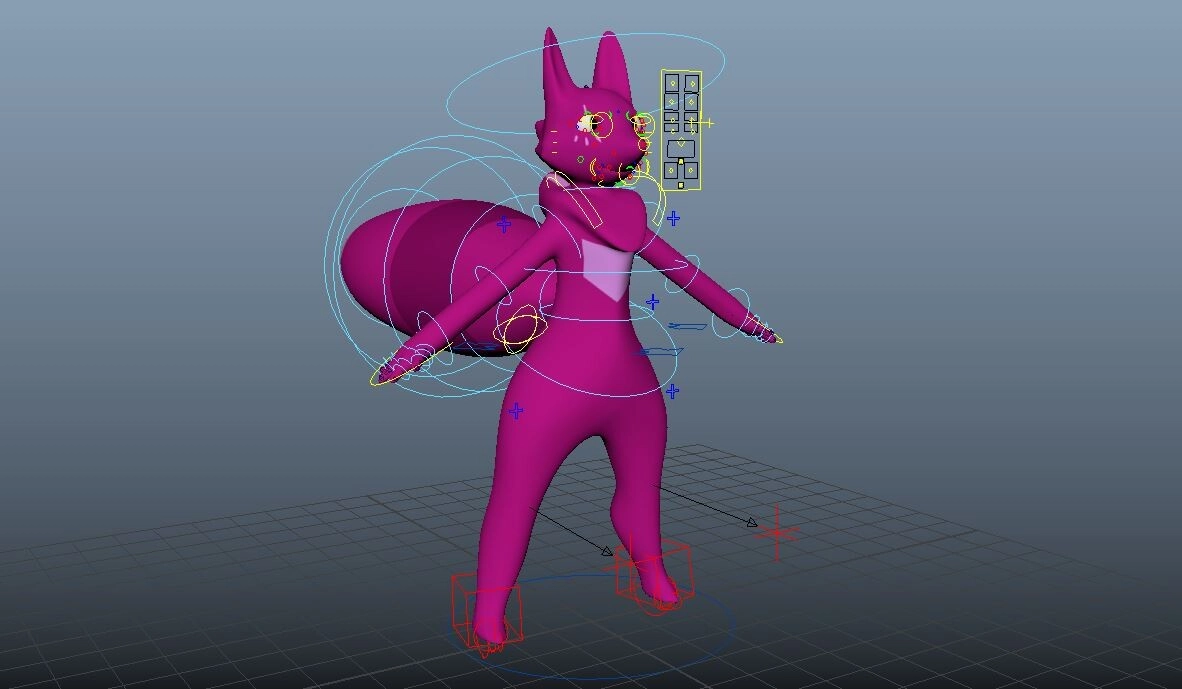Click the red cross locator on the grid
1182x689 pixels.
(x=777, y=533)
